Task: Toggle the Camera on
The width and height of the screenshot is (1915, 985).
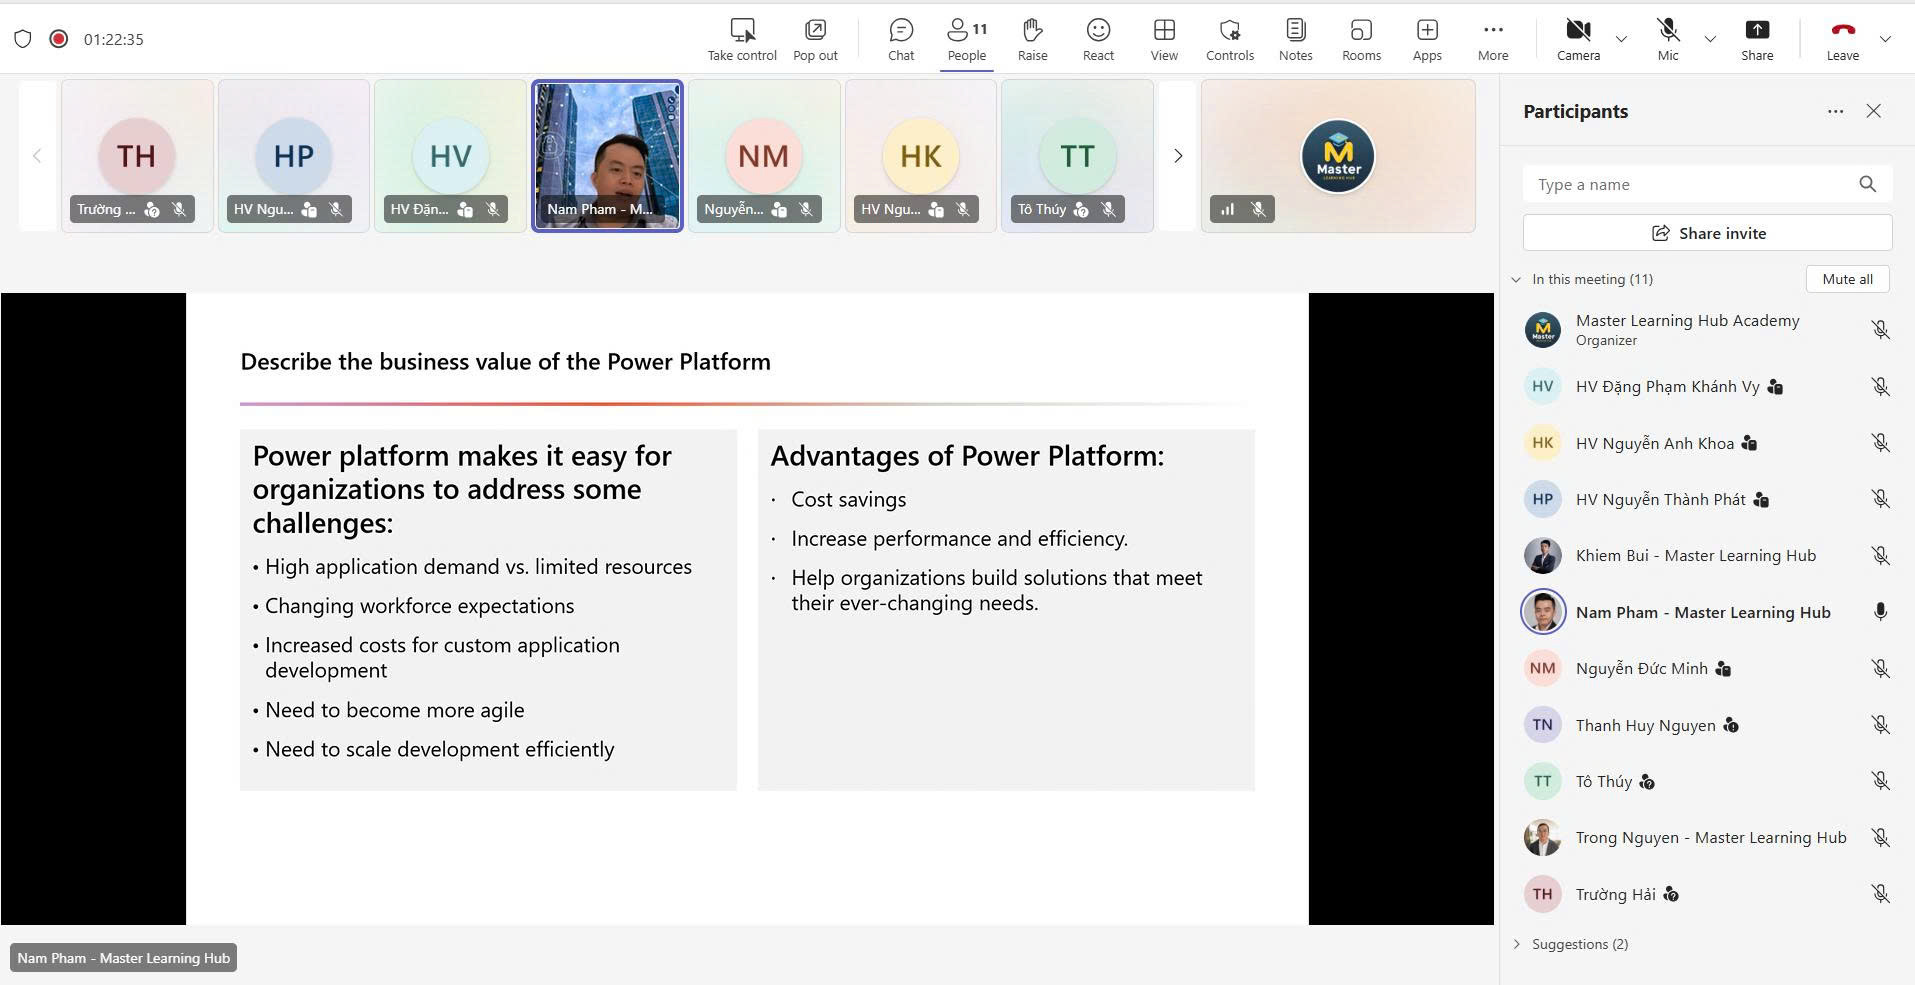Action: pyautogui.click(x=1578, y=39)
